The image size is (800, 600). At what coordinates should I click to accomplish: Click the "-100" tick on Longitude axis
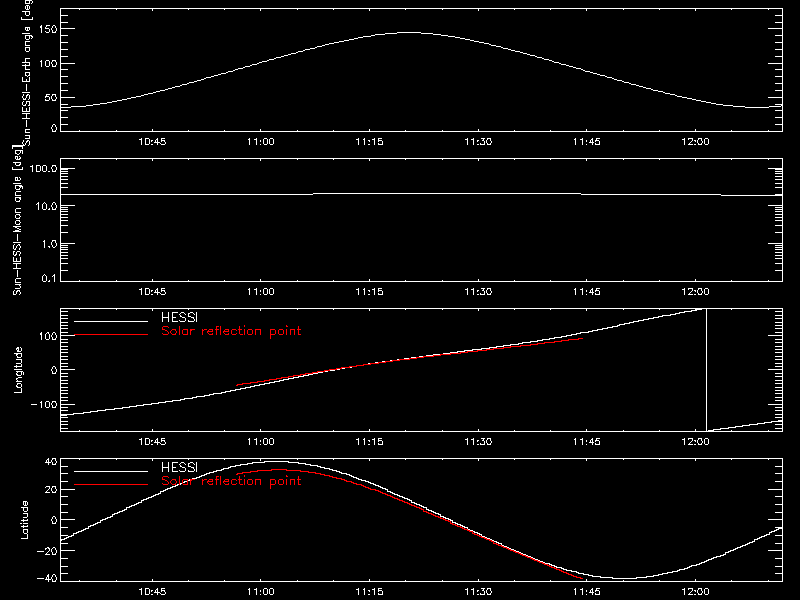tap(44, 405)
